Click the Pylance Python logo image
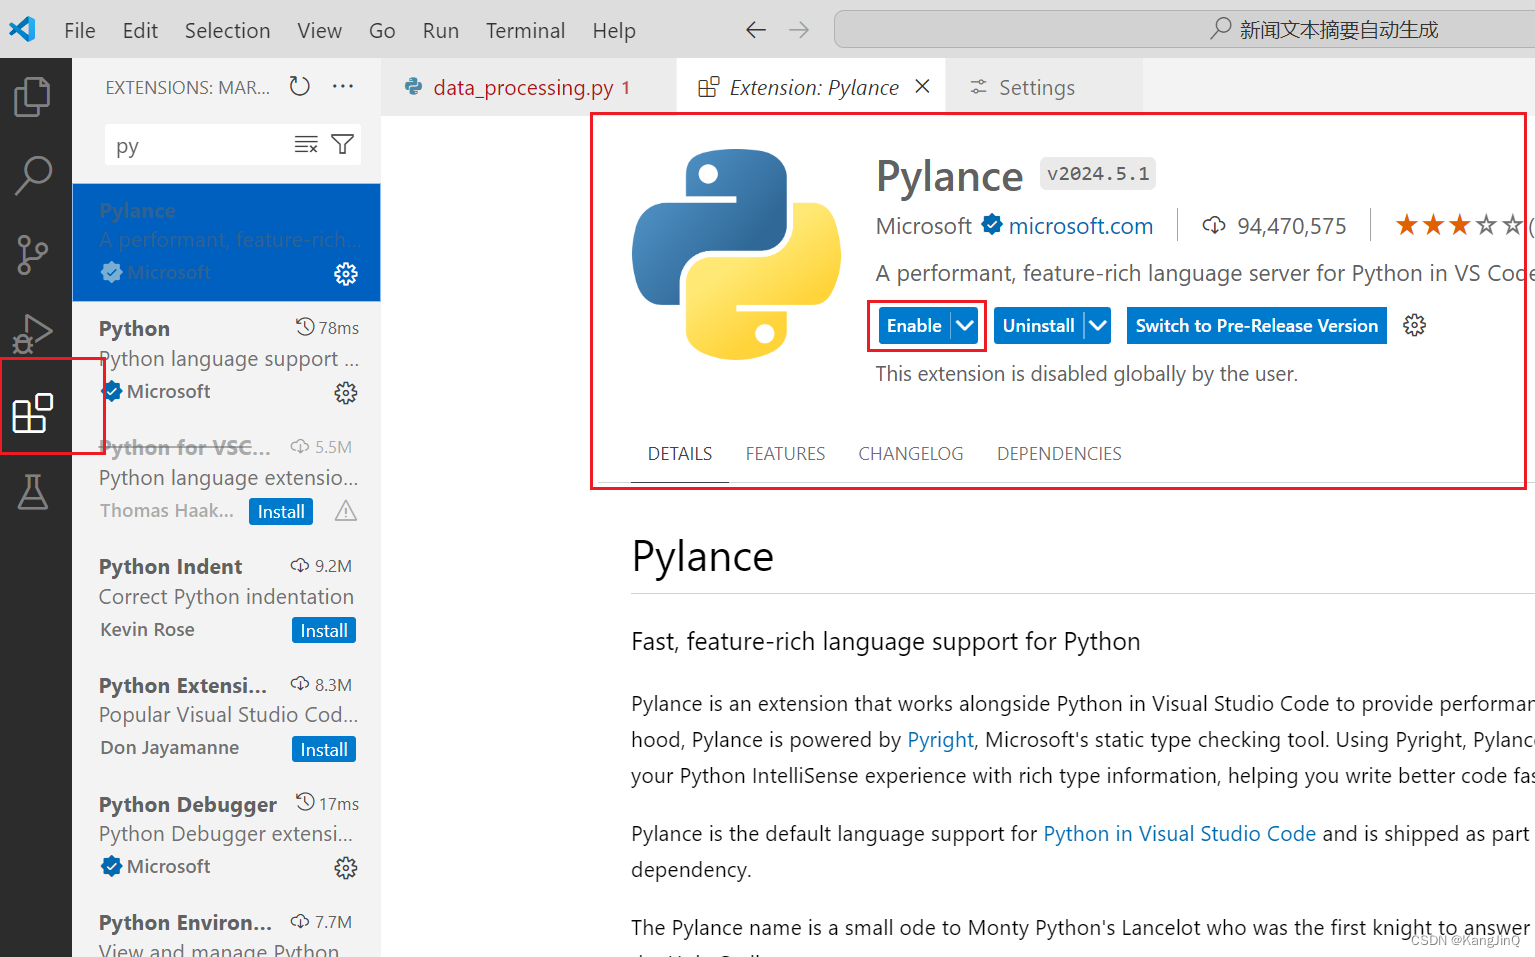 pyautogui.click(x=736, y=254)
